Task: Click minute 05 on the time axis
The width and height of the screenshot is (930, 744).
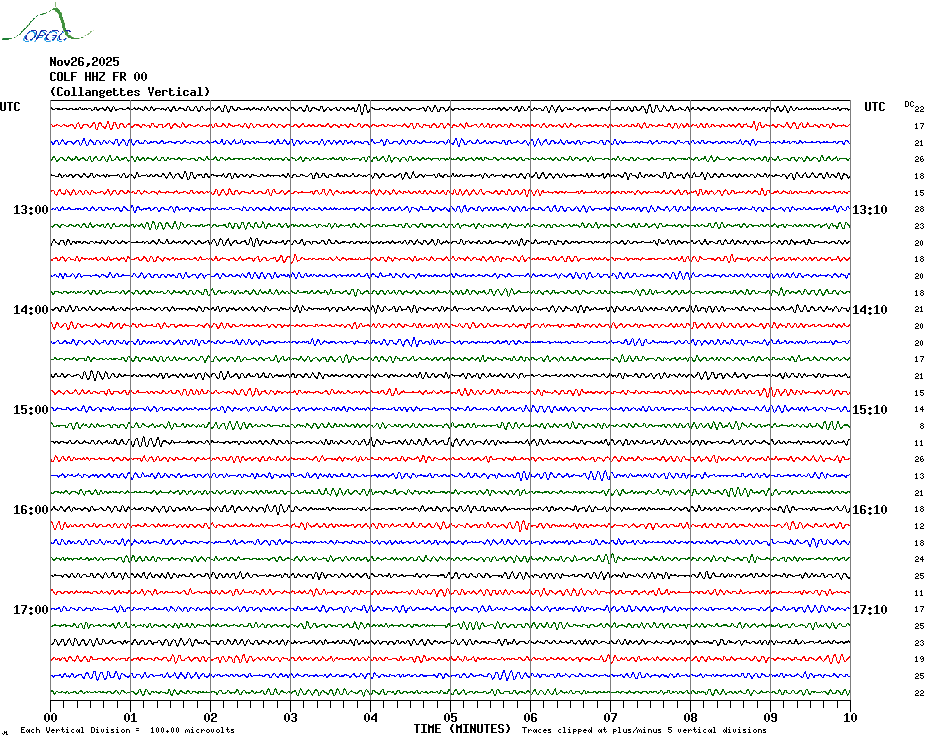Action: tap(451, 717)
